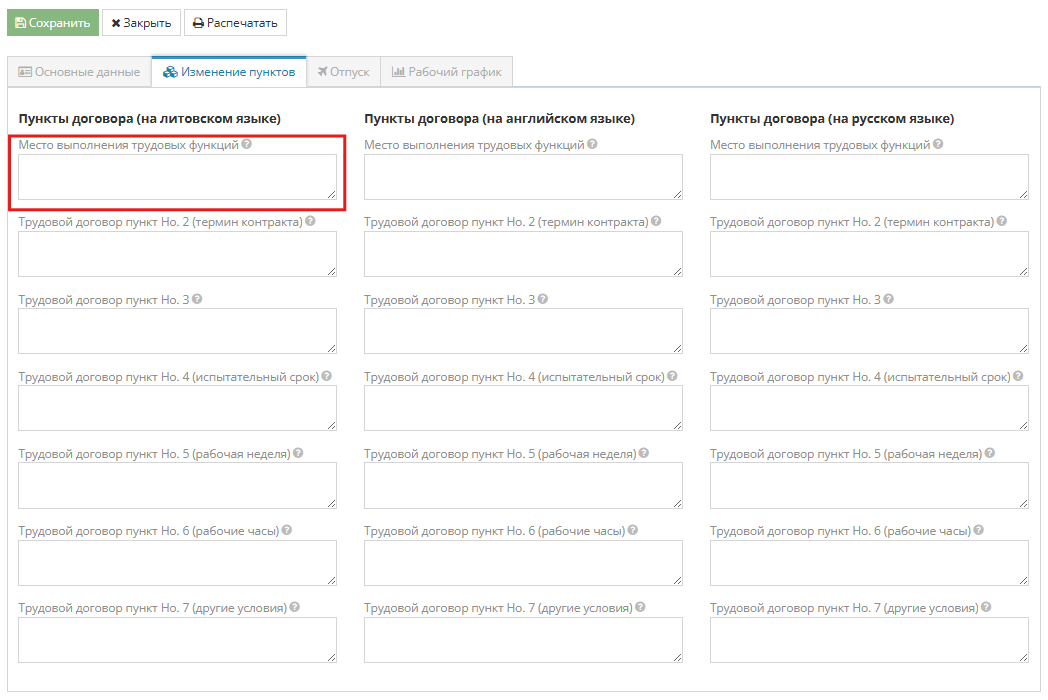This screenshot has height=700, width=1048.
Task: Click help icon beside Lithuanian workplace field label
Action: tap(247, 144)
